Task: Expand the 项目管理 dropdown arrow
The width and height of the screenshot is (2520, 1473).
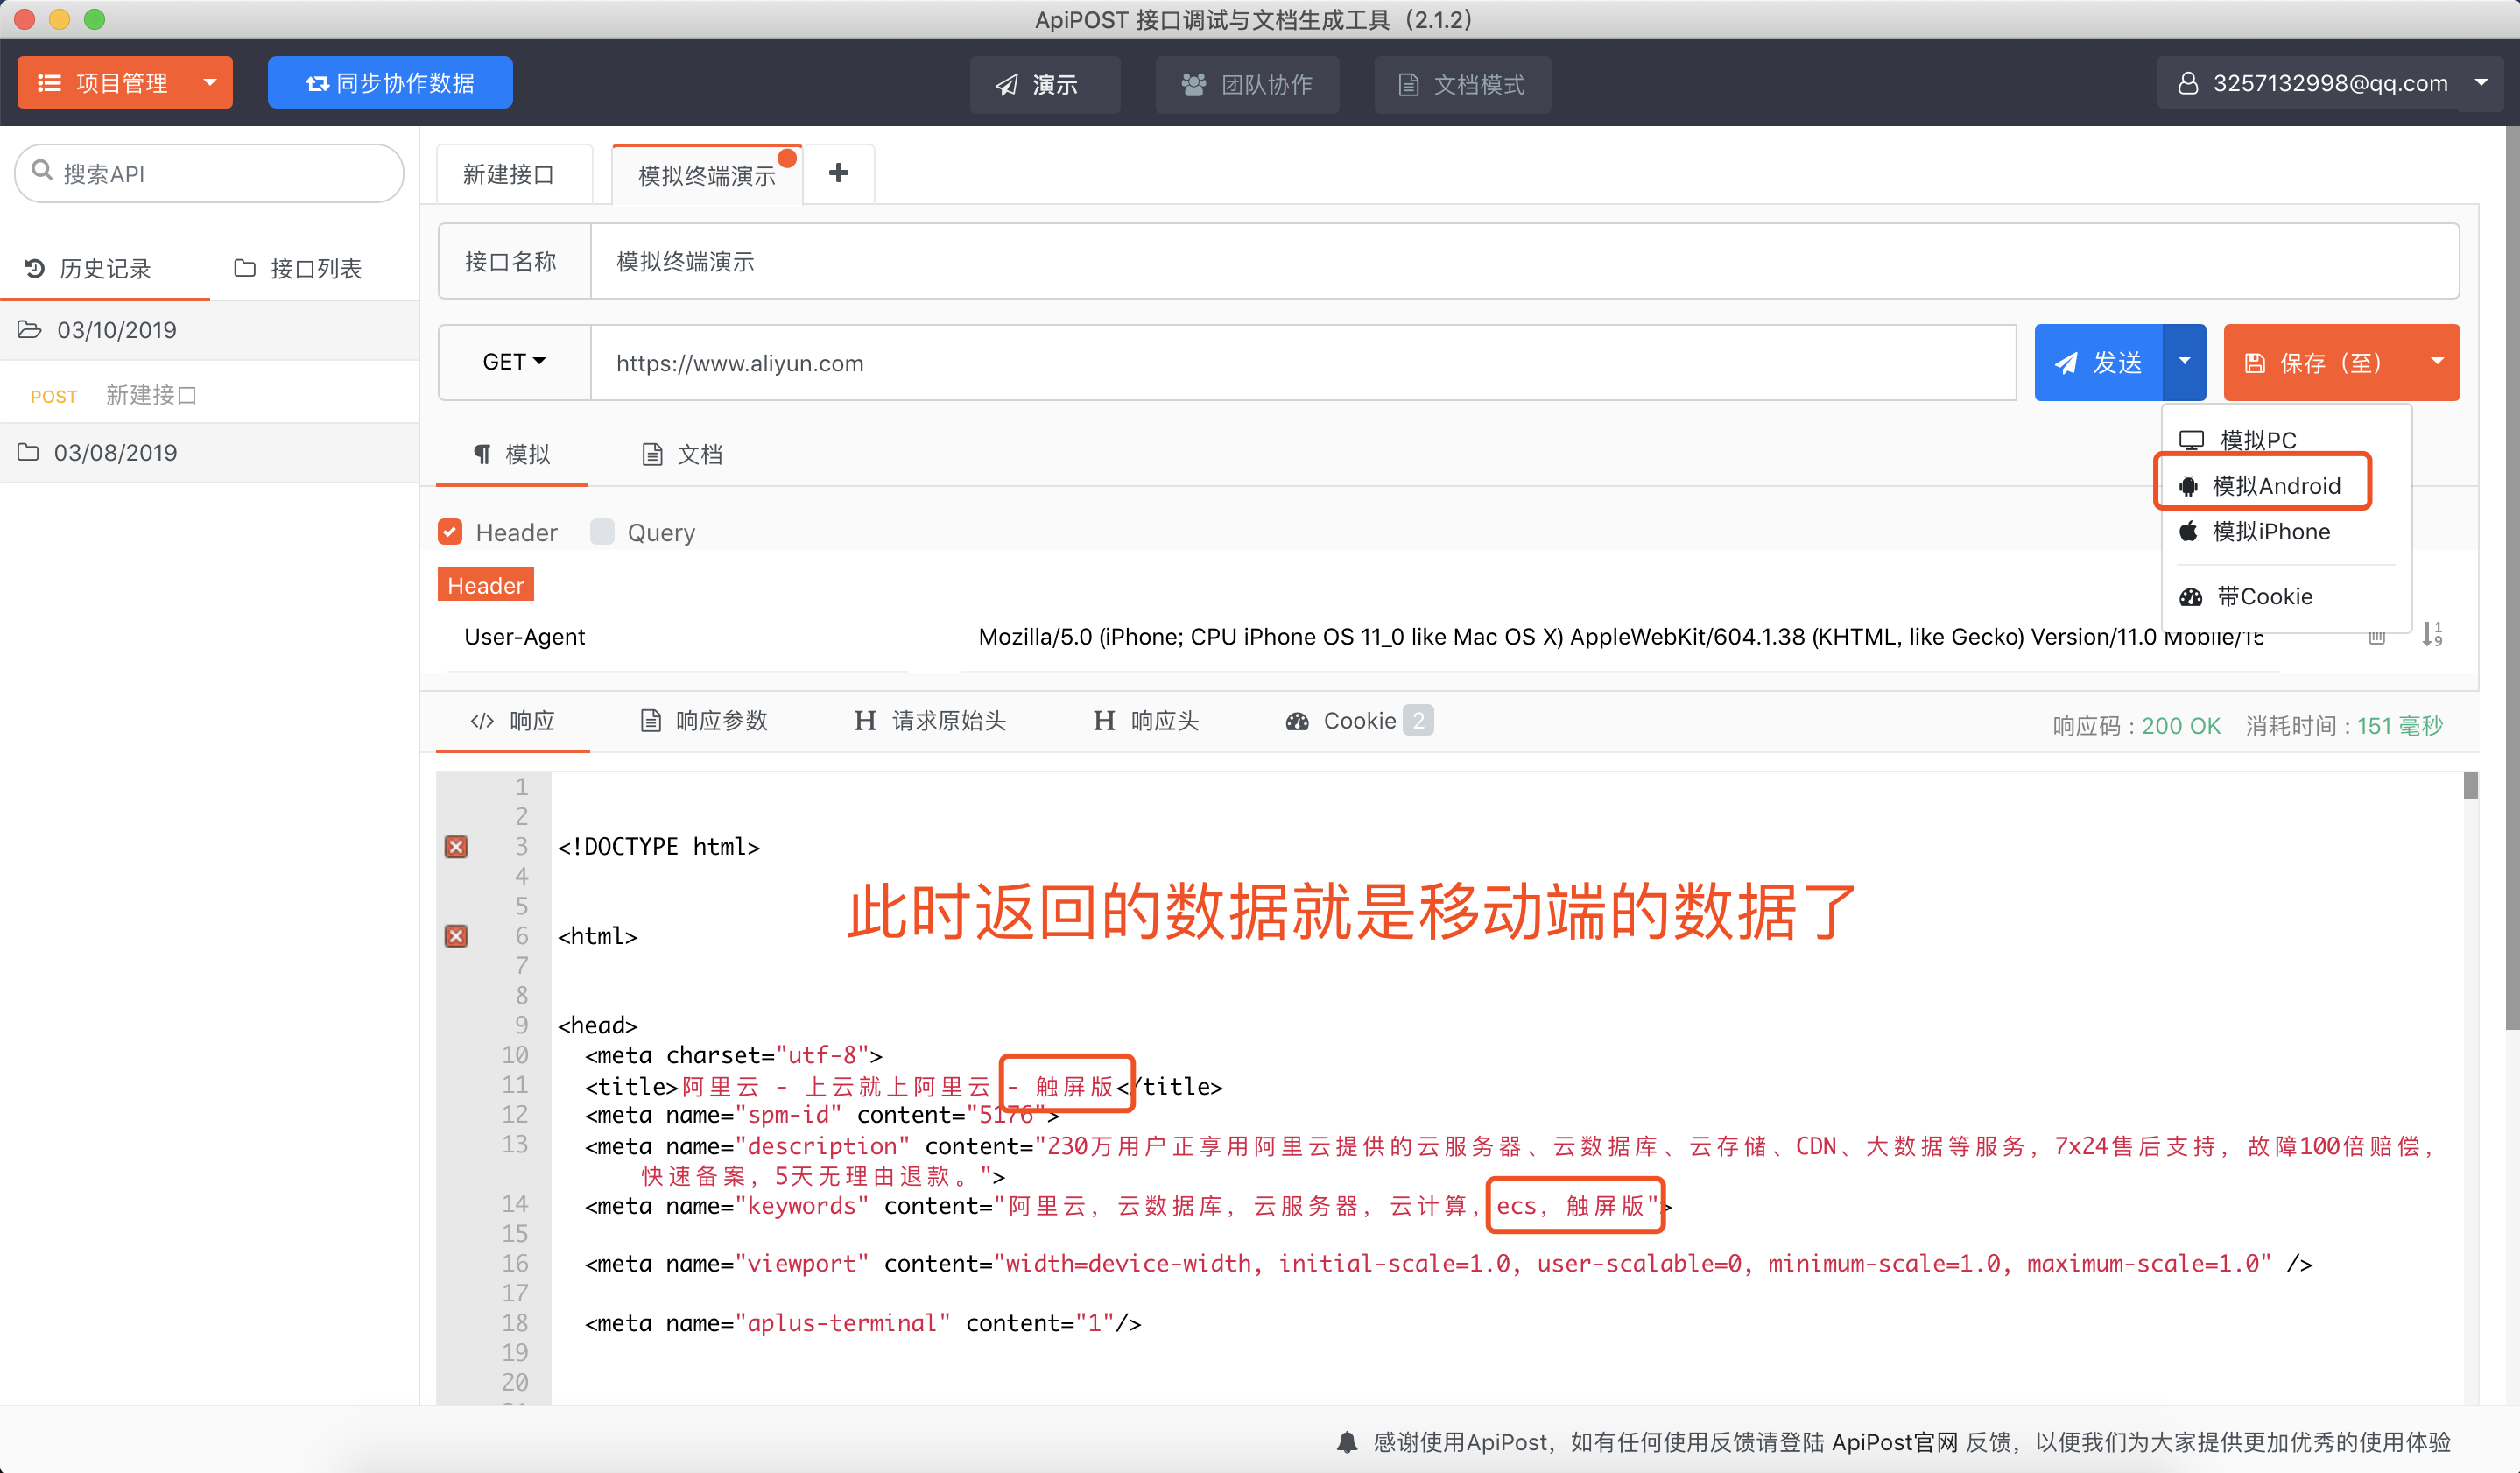Action: click(210, 82)
